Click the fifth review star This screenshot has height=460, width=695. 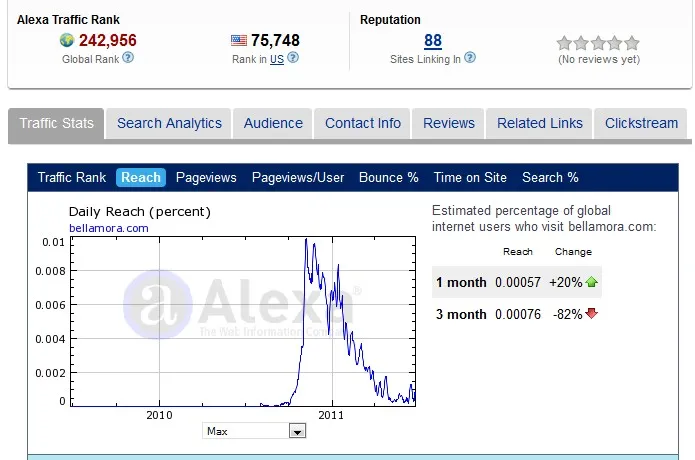click(632, 43)
